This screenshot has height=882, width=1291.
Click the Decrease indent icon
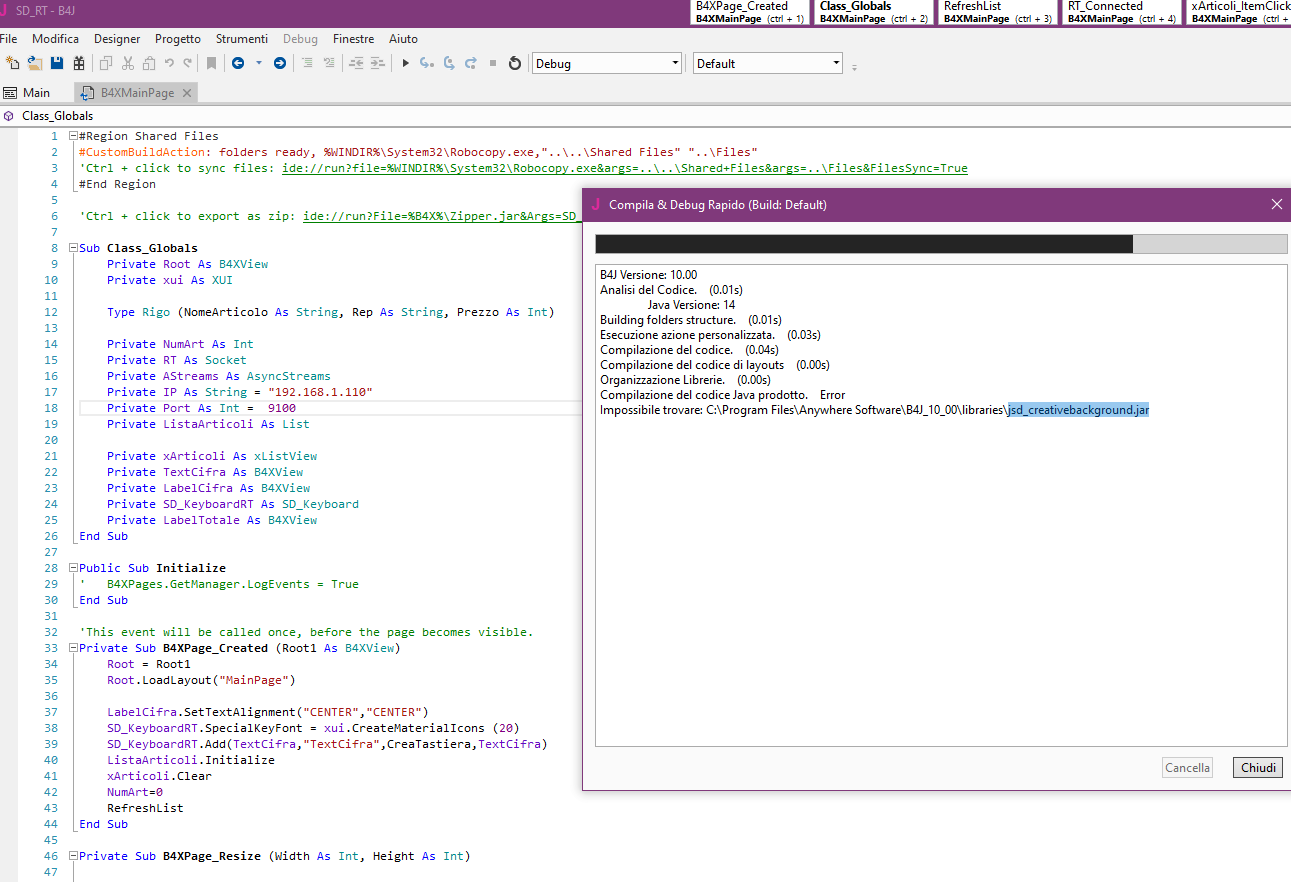pos(356,63)
